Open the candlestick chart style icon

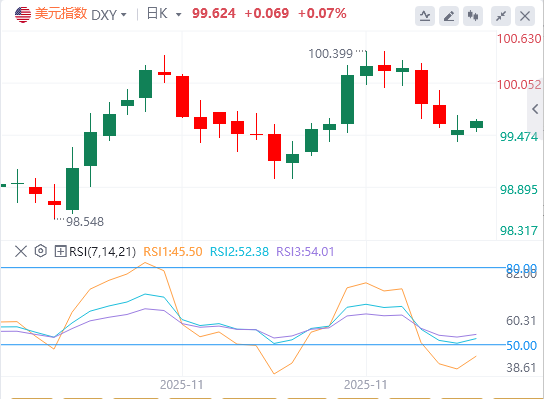click(473, 16)
